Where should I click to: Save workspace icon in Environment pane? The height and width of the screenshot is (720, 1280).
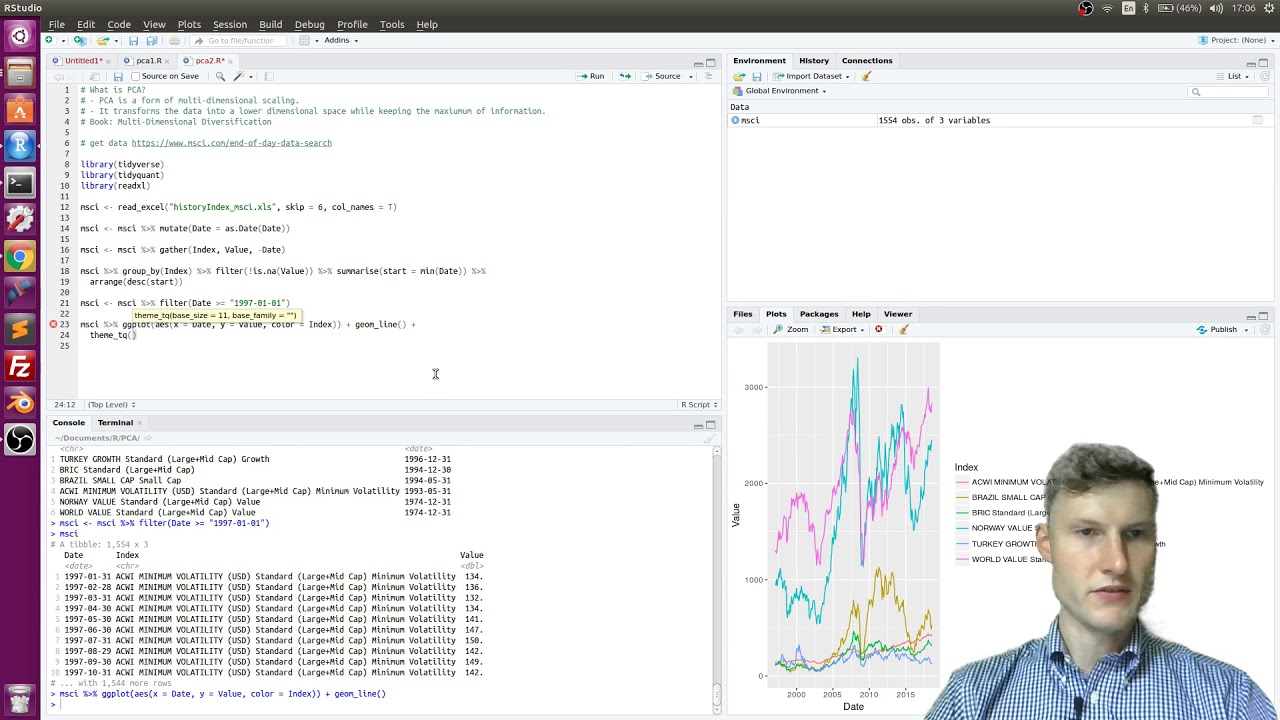[x=757, y=76]
